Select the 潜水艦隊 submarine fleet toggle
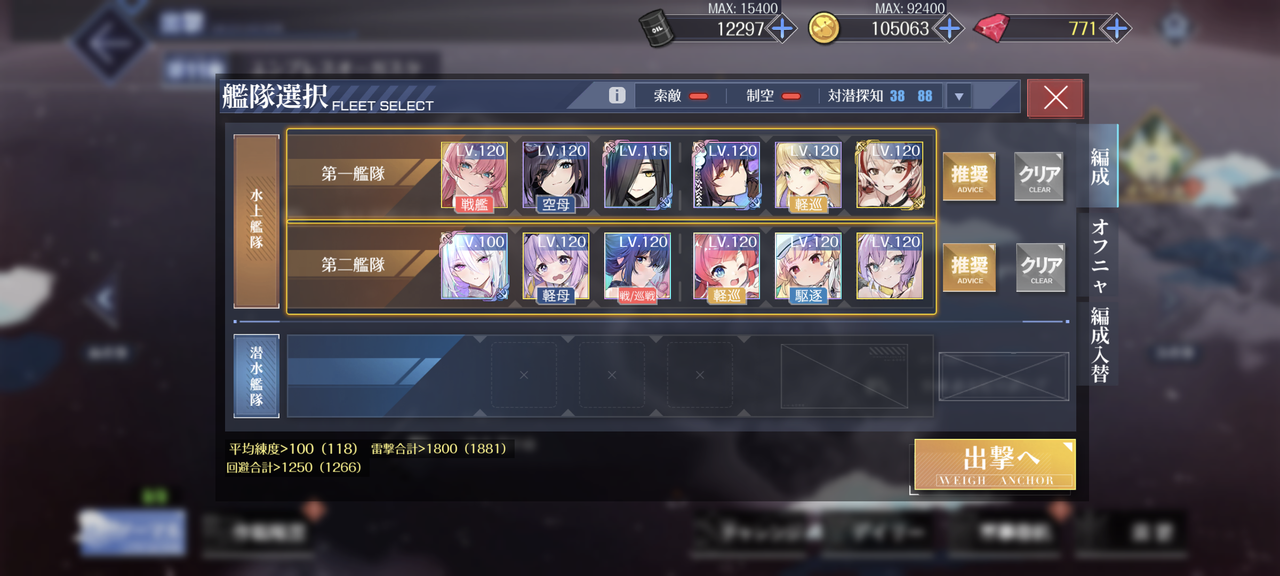The width and height of the screenshot is (1280, 576). (256, 375)
